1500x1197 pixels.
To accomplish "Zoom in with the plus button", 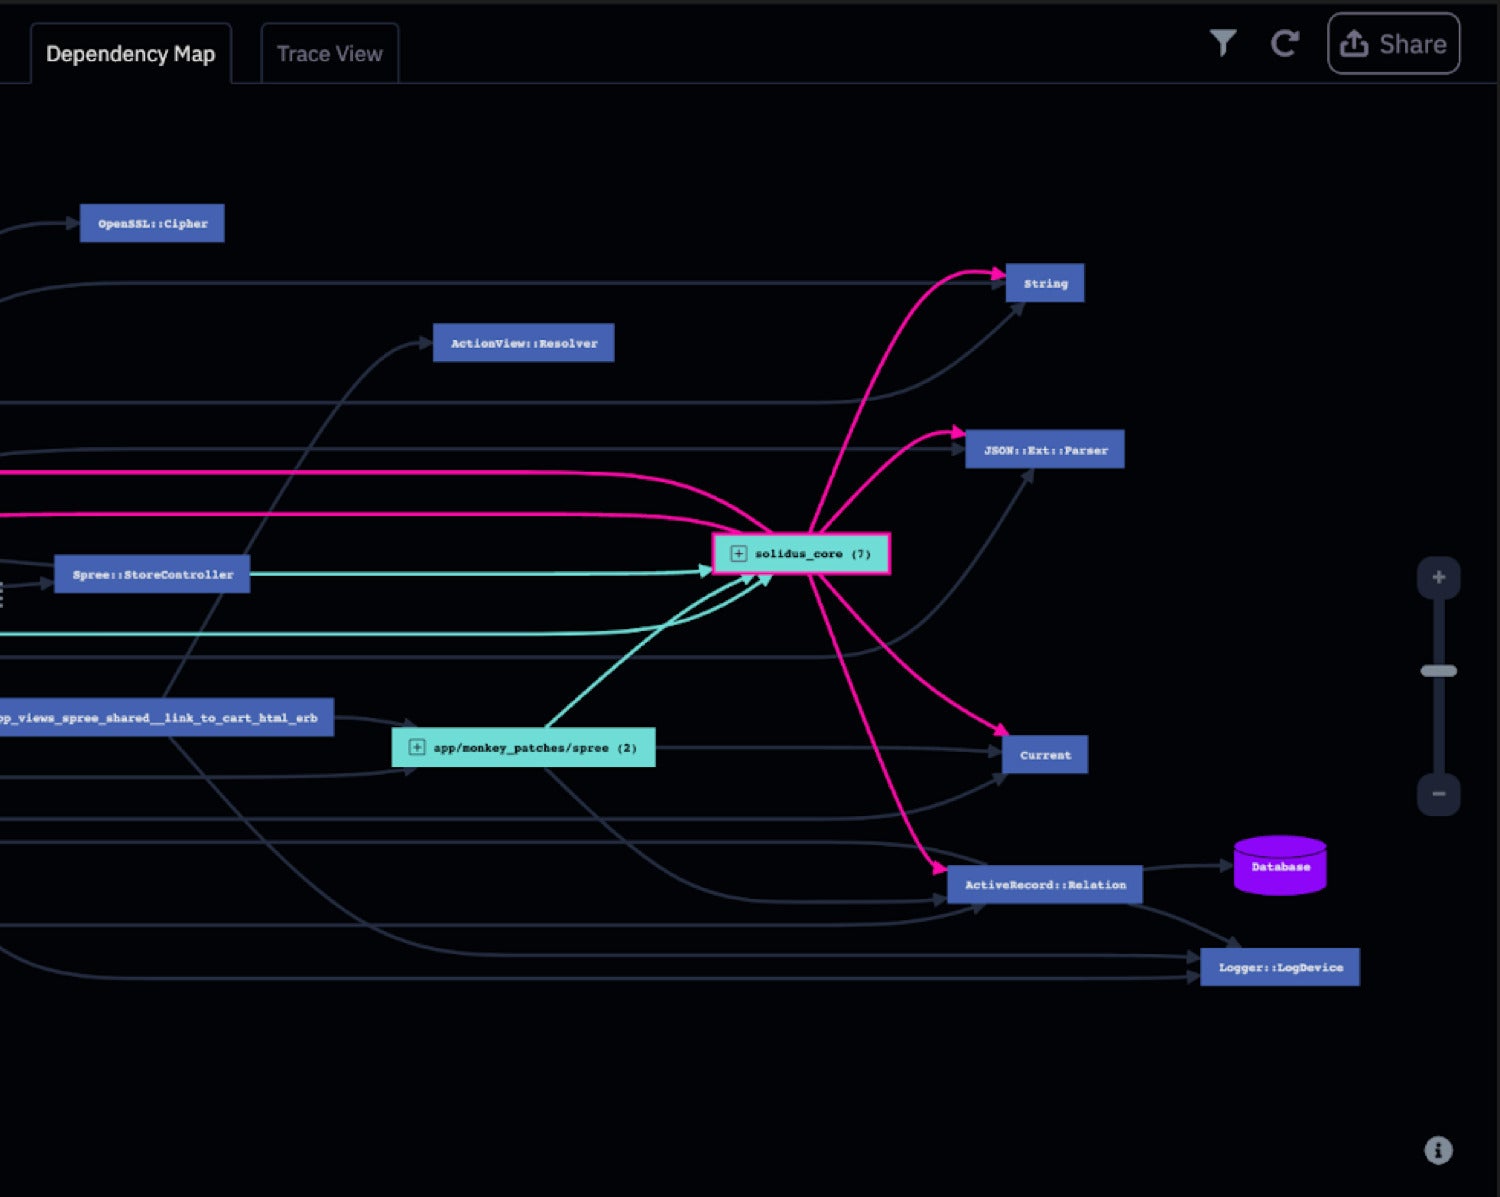I will 1439,577.
